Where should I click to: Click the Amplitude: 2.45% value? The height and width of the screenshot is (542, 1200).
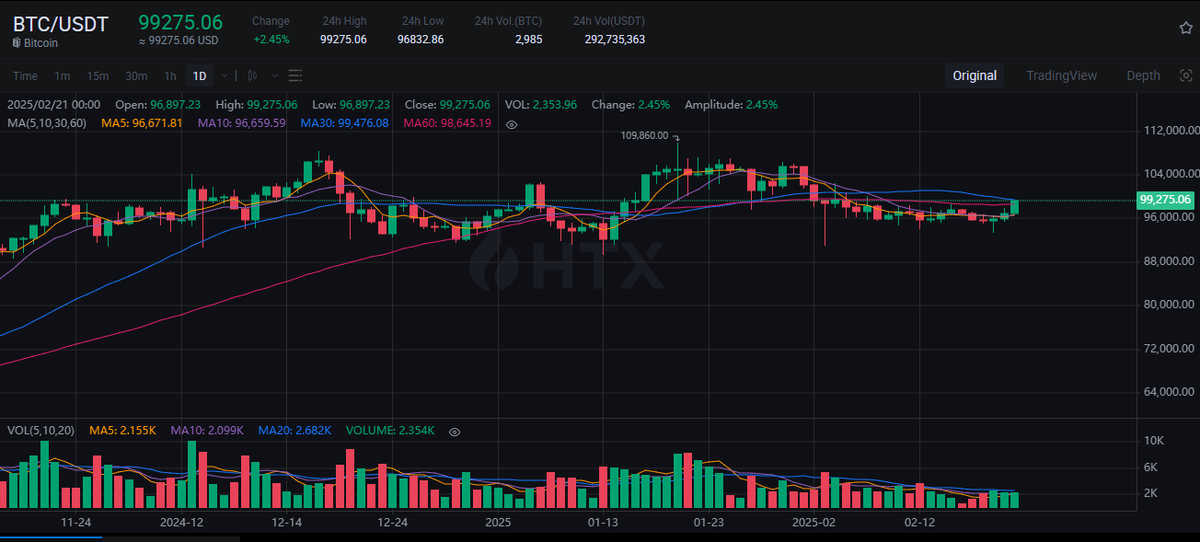[731, 104]
